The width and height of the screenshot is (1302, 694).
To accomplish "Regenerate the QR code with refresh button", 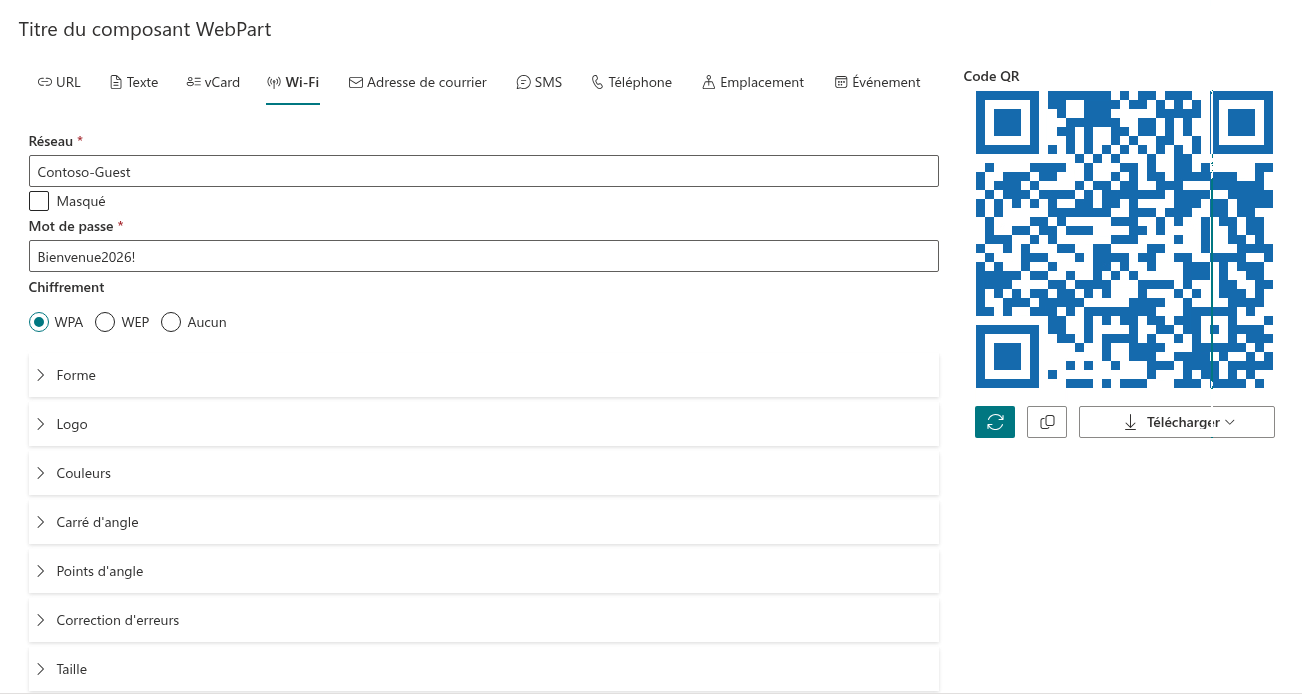I will click(x=995, y=422).
